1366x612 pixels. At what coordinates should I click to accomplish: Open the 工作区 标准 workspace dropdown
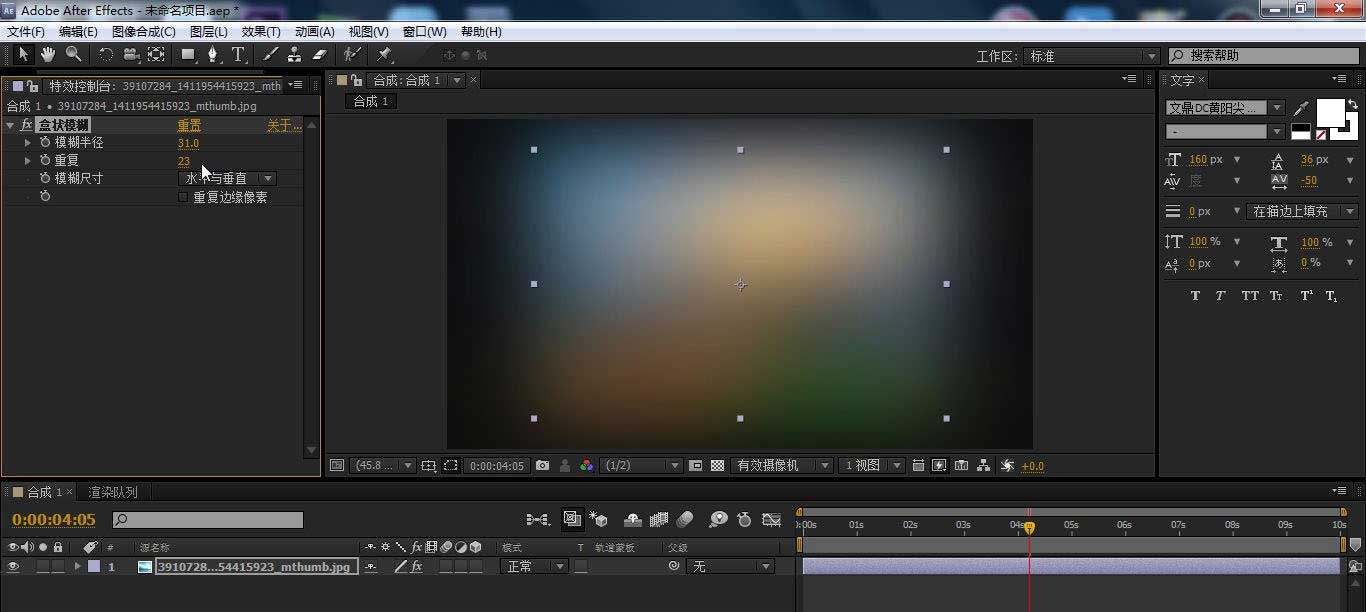tap(1092, 56)
